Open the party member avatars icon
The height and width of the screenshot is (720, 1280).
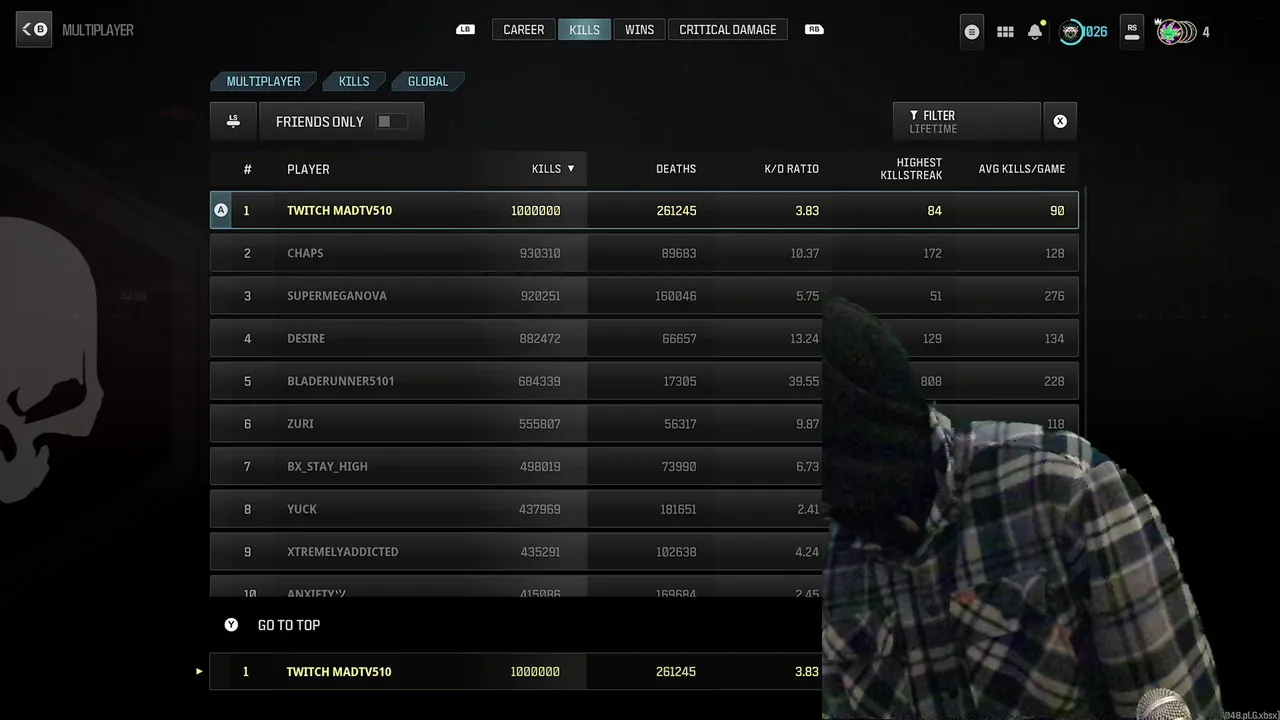[x=1176, y=32]
